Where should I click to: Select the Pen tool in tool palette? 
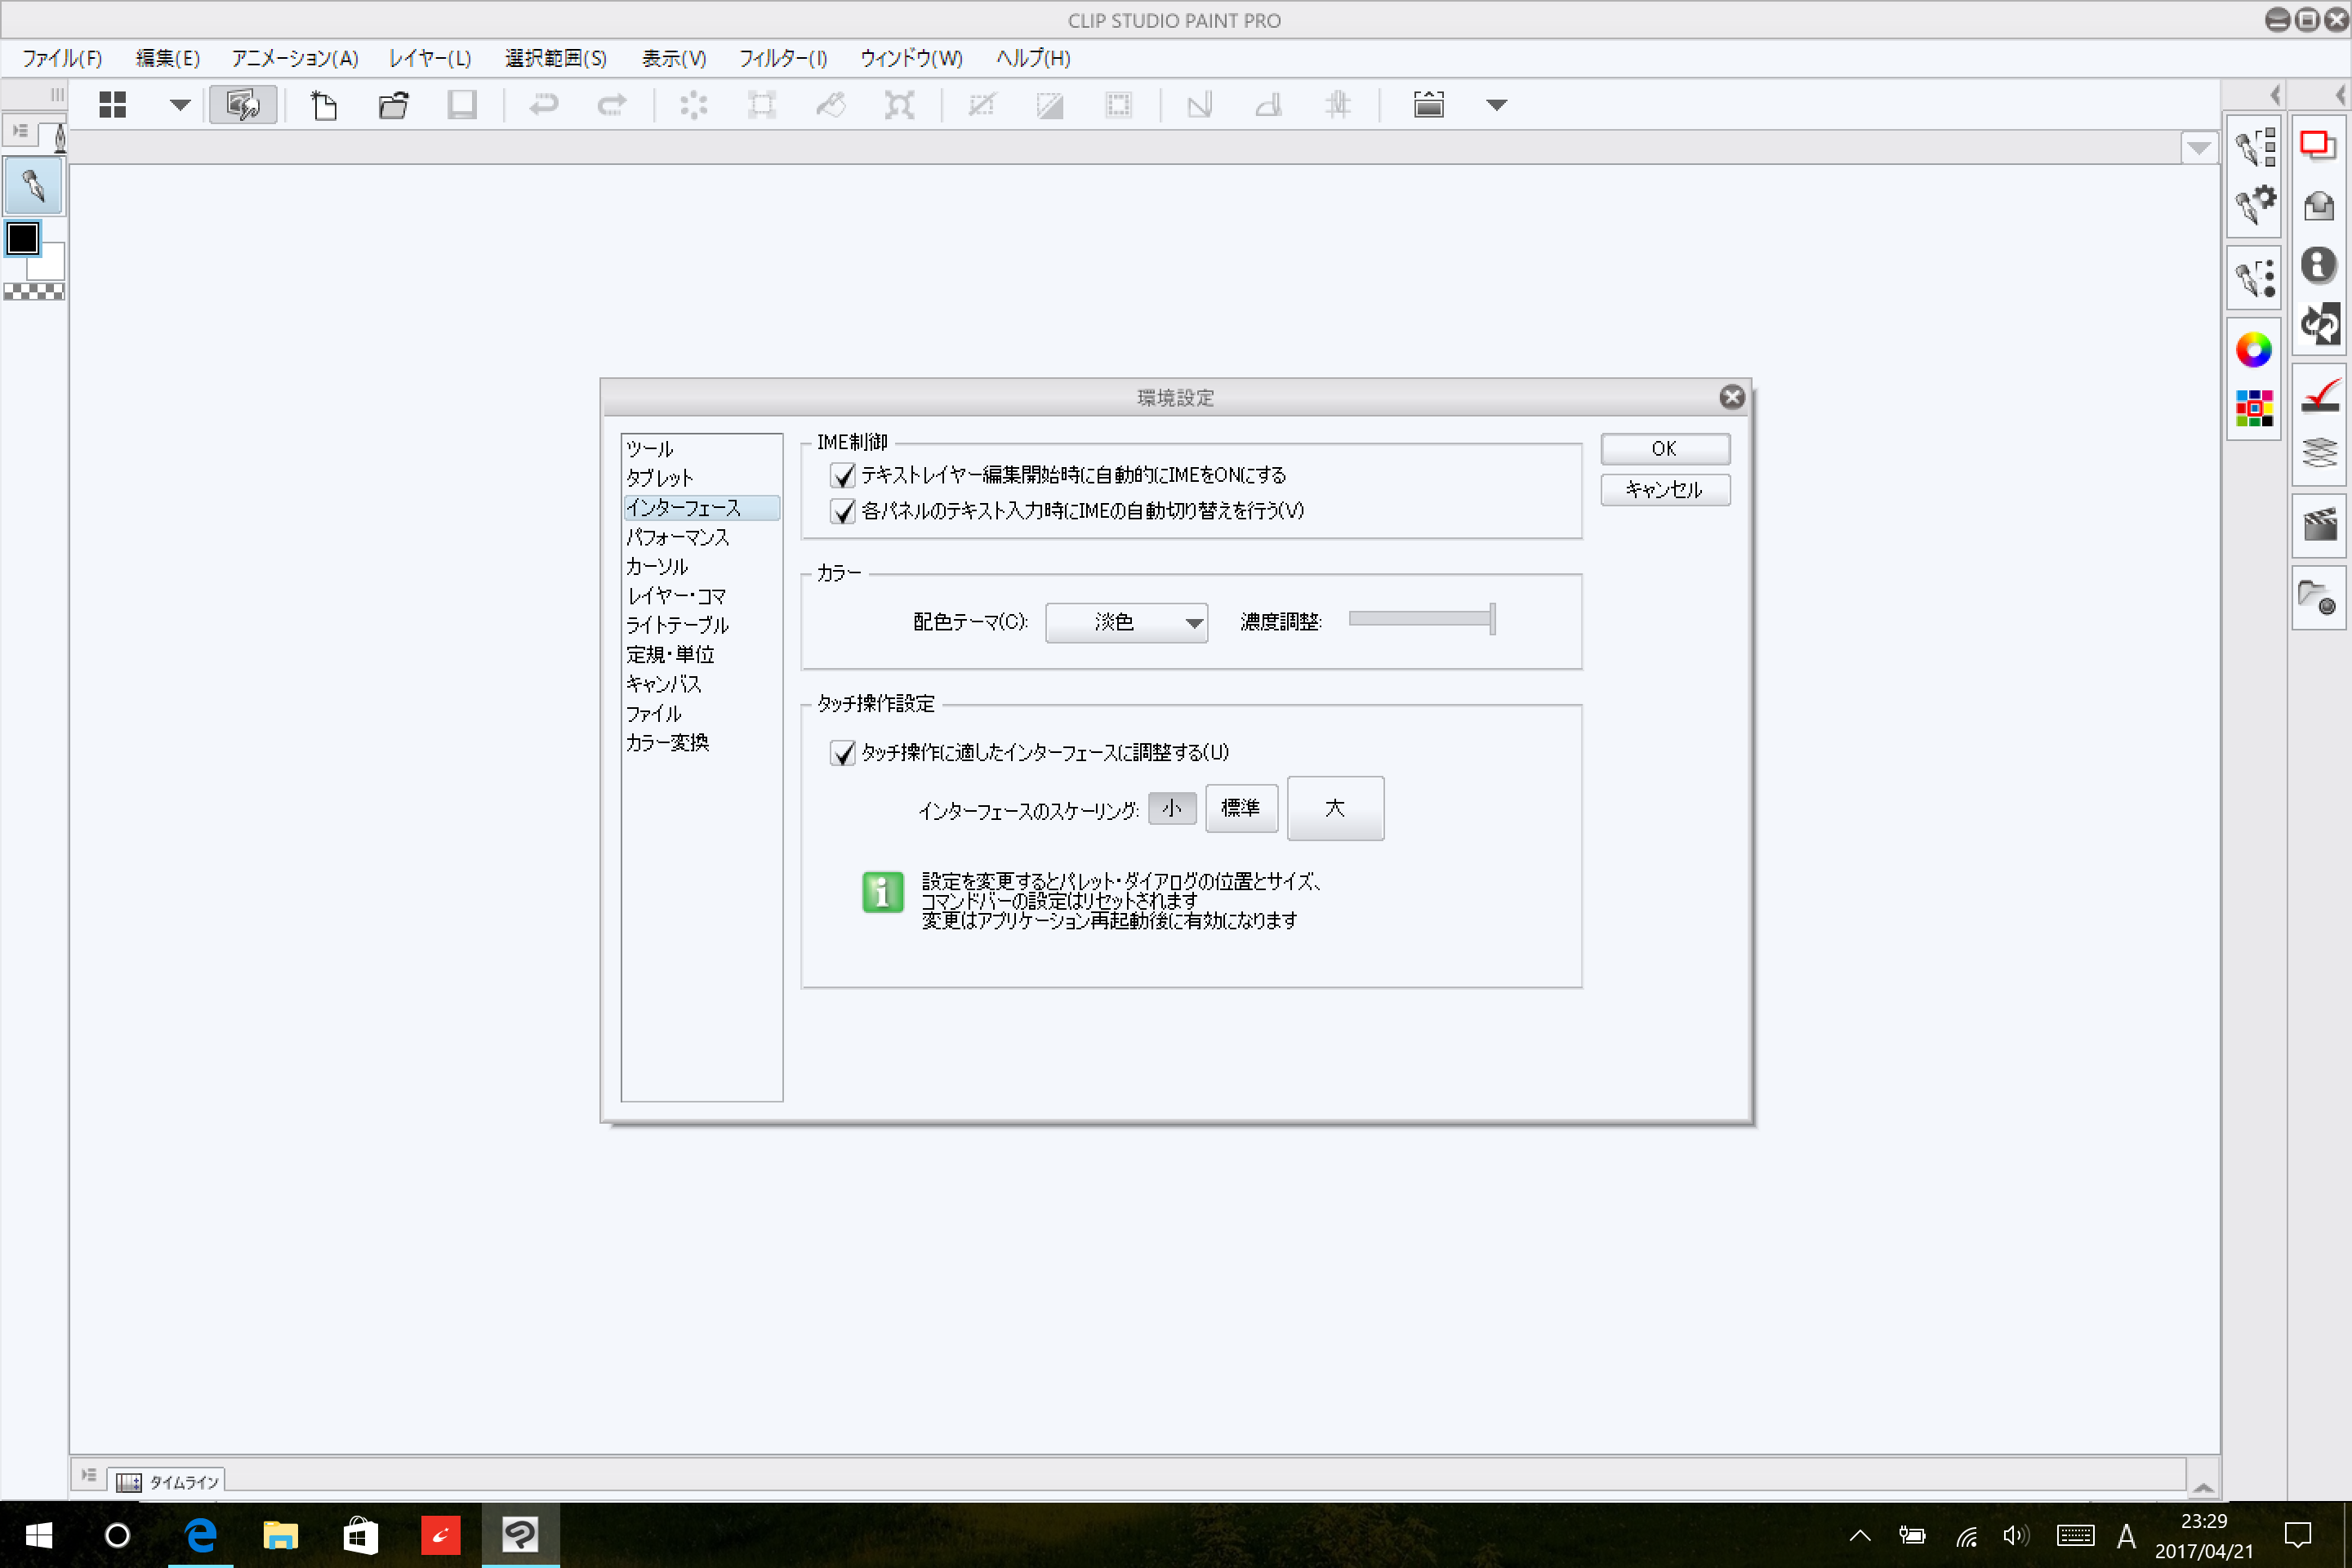tap(33, 186)
